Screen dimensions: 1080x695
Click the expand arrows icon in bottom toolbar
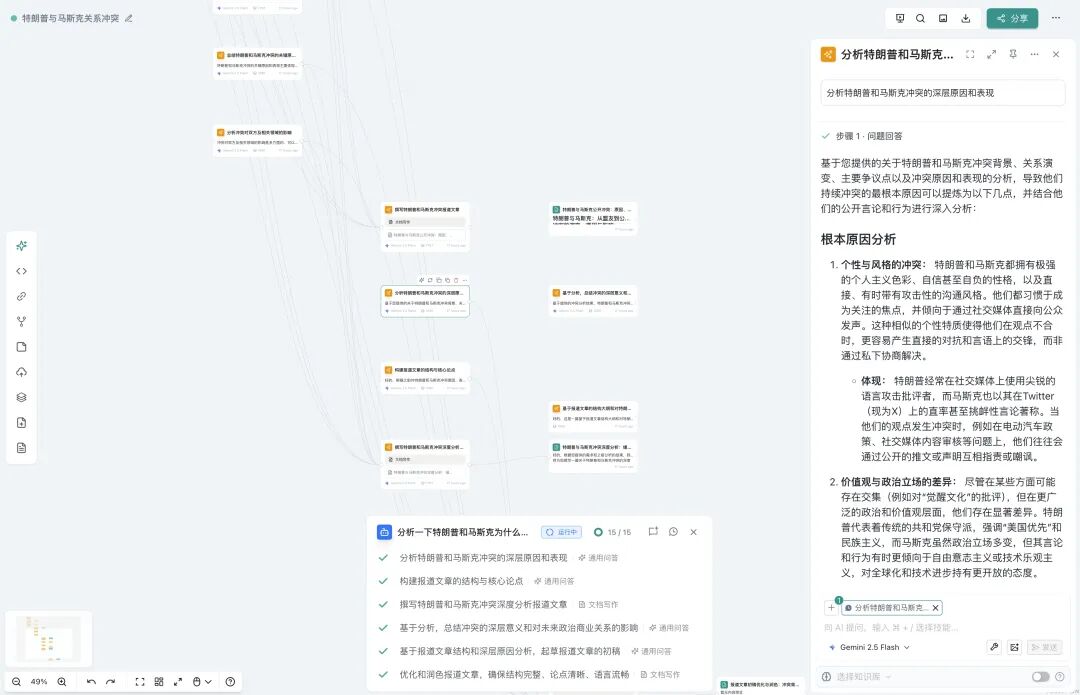click(178, 682)
